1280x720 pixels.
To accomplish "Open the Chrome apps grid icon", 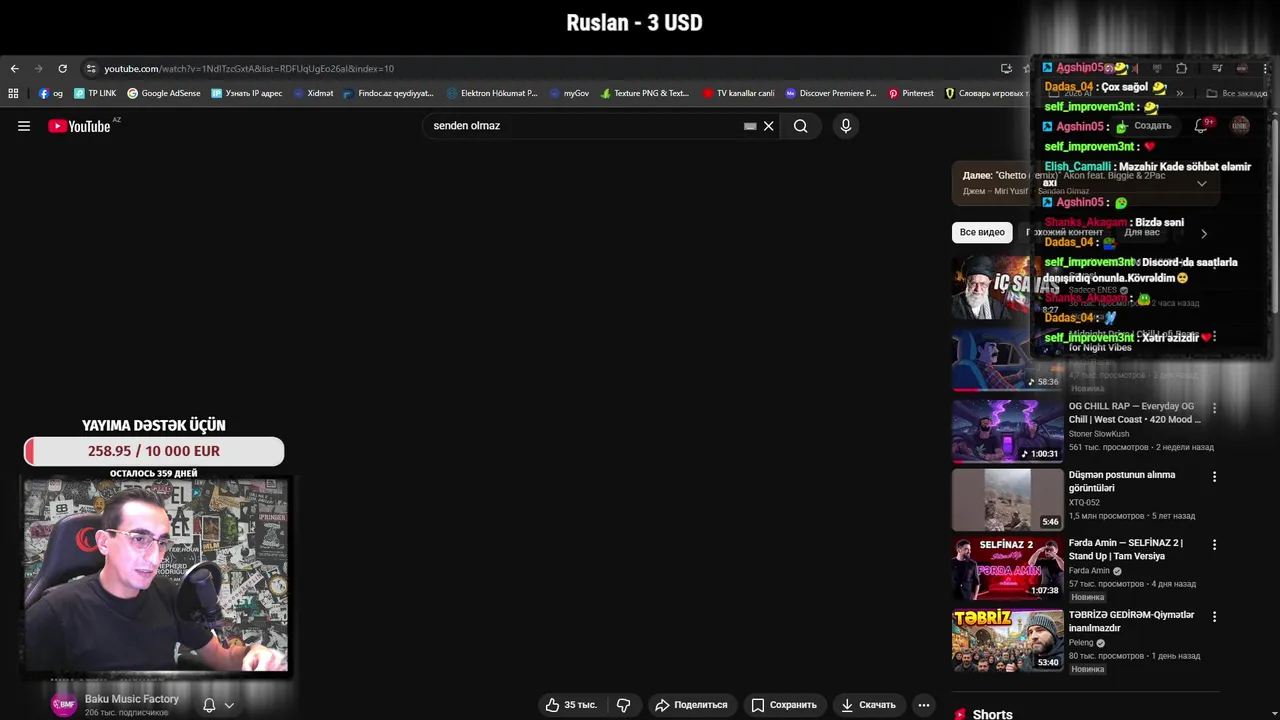I will [x=13, y=93].
